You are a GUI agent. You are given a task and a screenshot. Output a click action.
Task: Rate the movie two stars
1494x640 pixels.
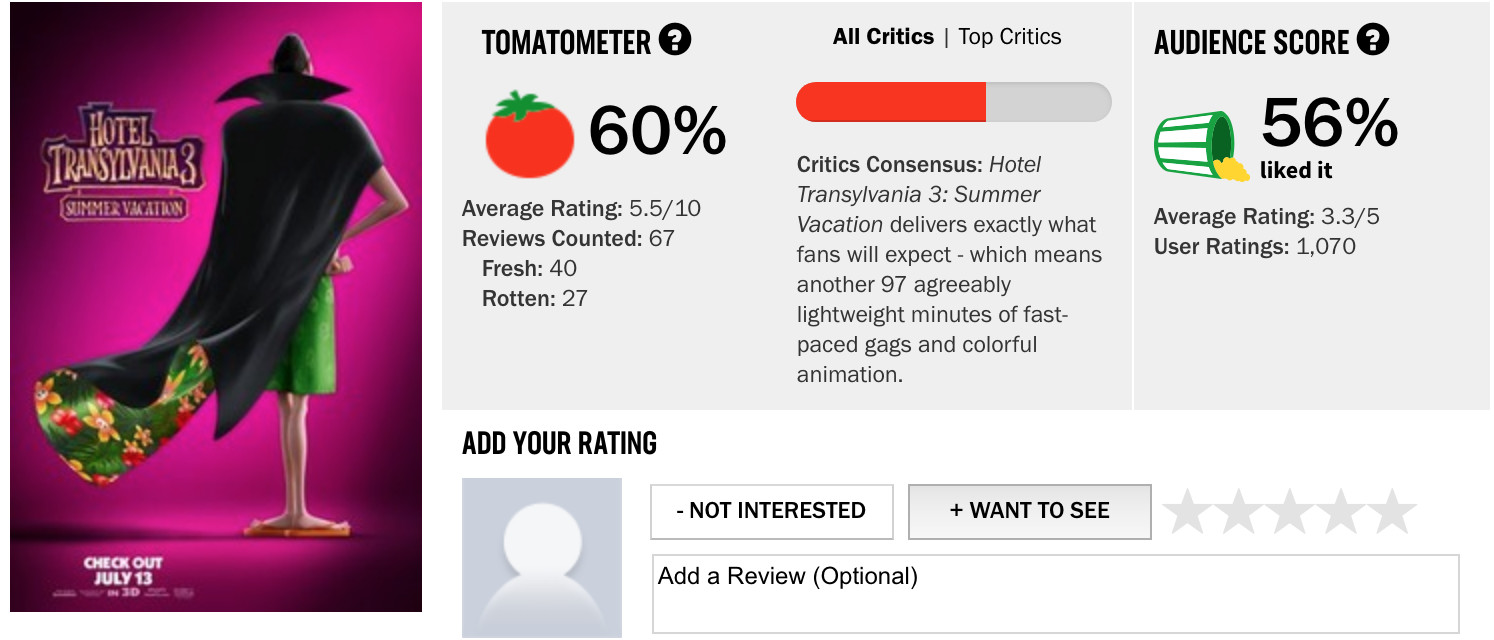[1238, 512]
